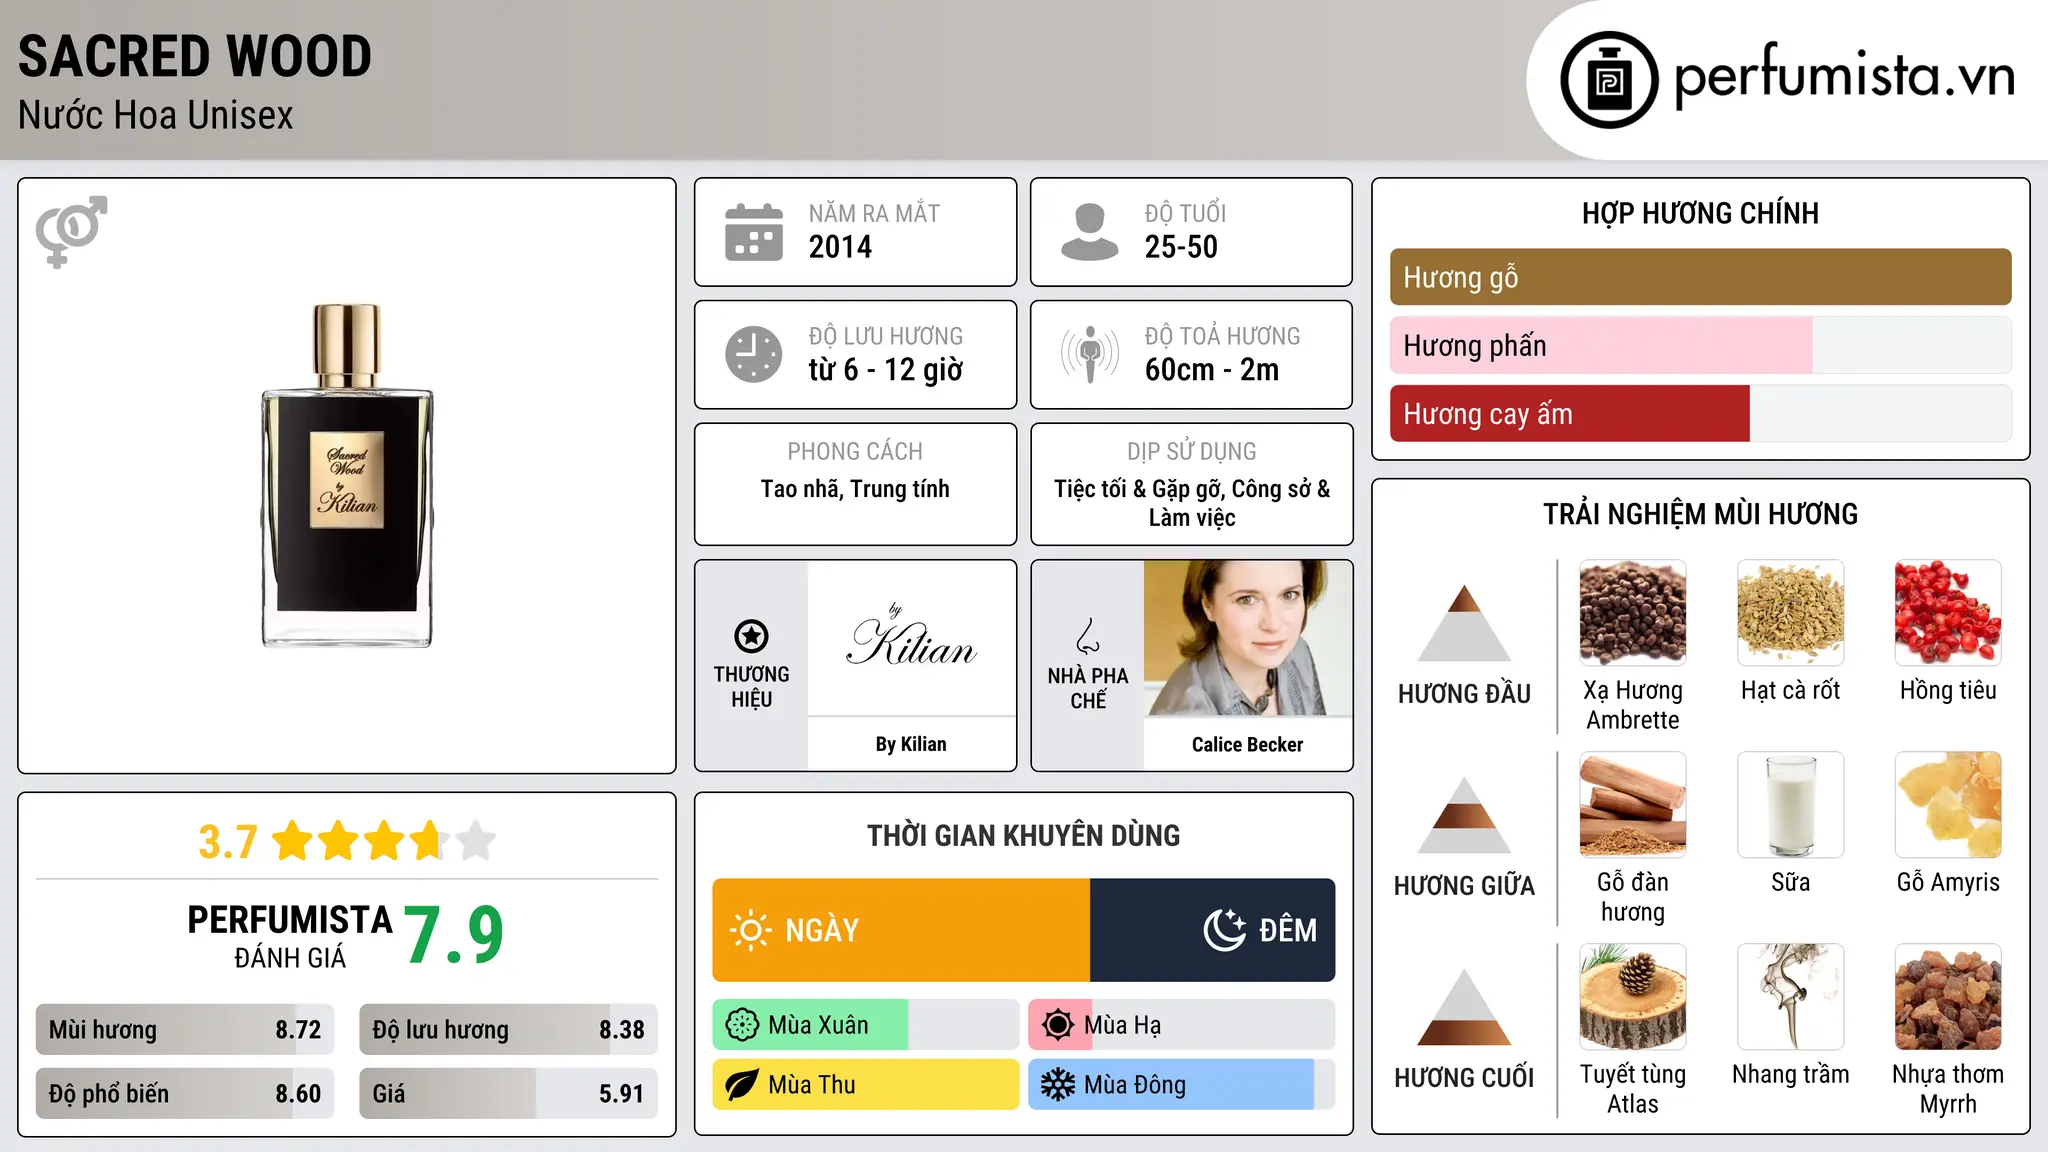This screenshot has width=2048, height=1152.
Task: Select the Sữa note image
Action: 1791,805
